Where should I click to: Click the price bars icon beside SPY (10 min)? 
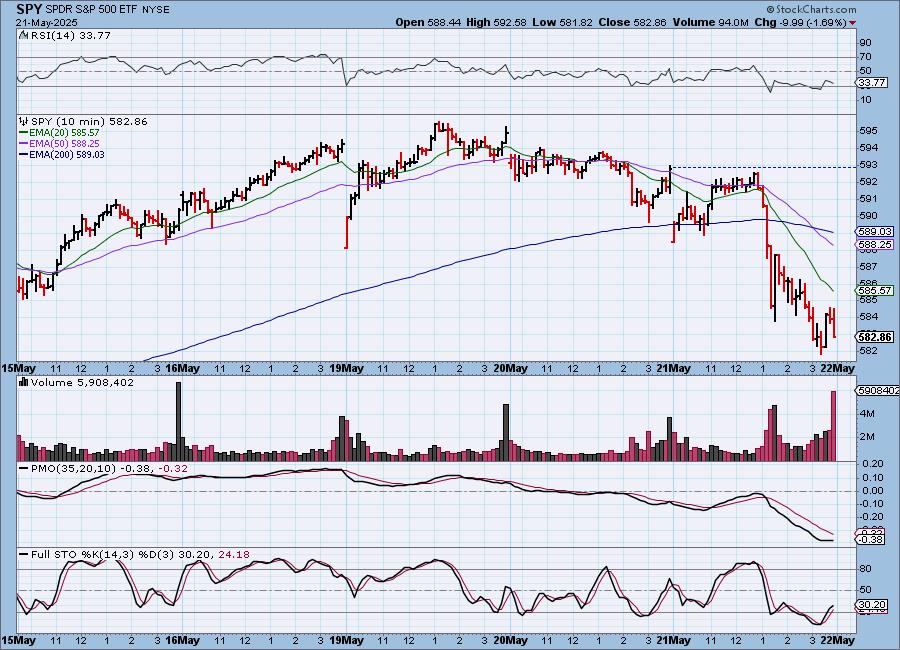pos(24,121)
